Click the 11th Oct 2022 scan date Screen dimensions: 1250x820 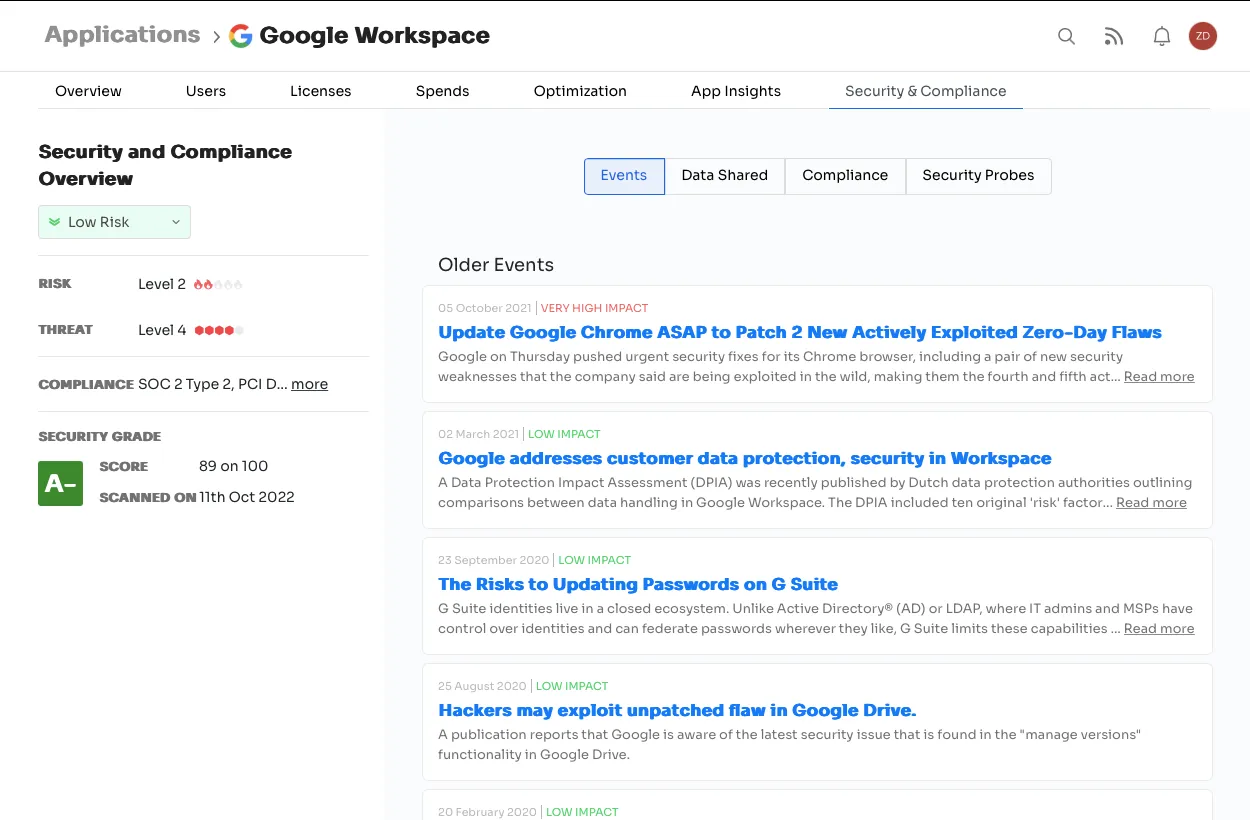click(247, 497)
